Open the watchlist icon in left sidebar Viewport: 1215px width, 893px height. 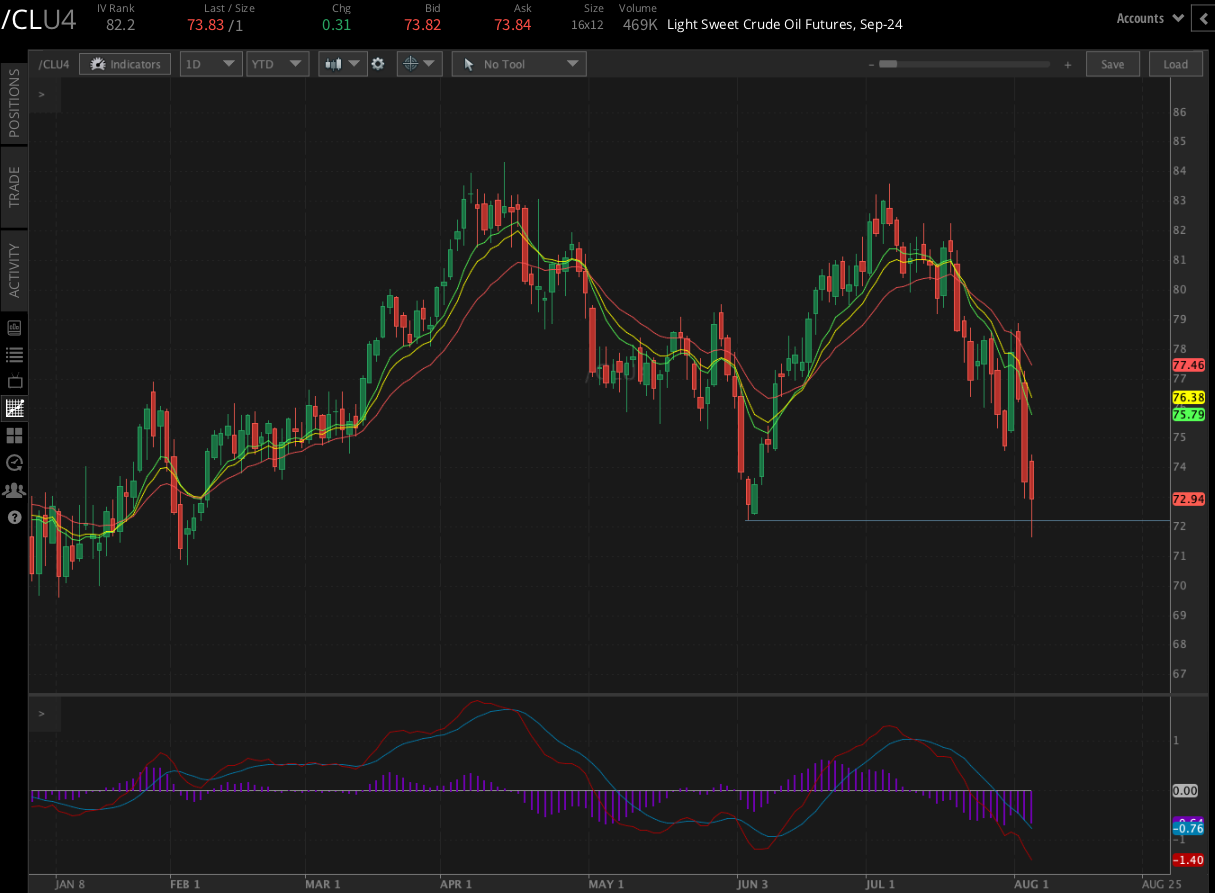click(14, 354)
